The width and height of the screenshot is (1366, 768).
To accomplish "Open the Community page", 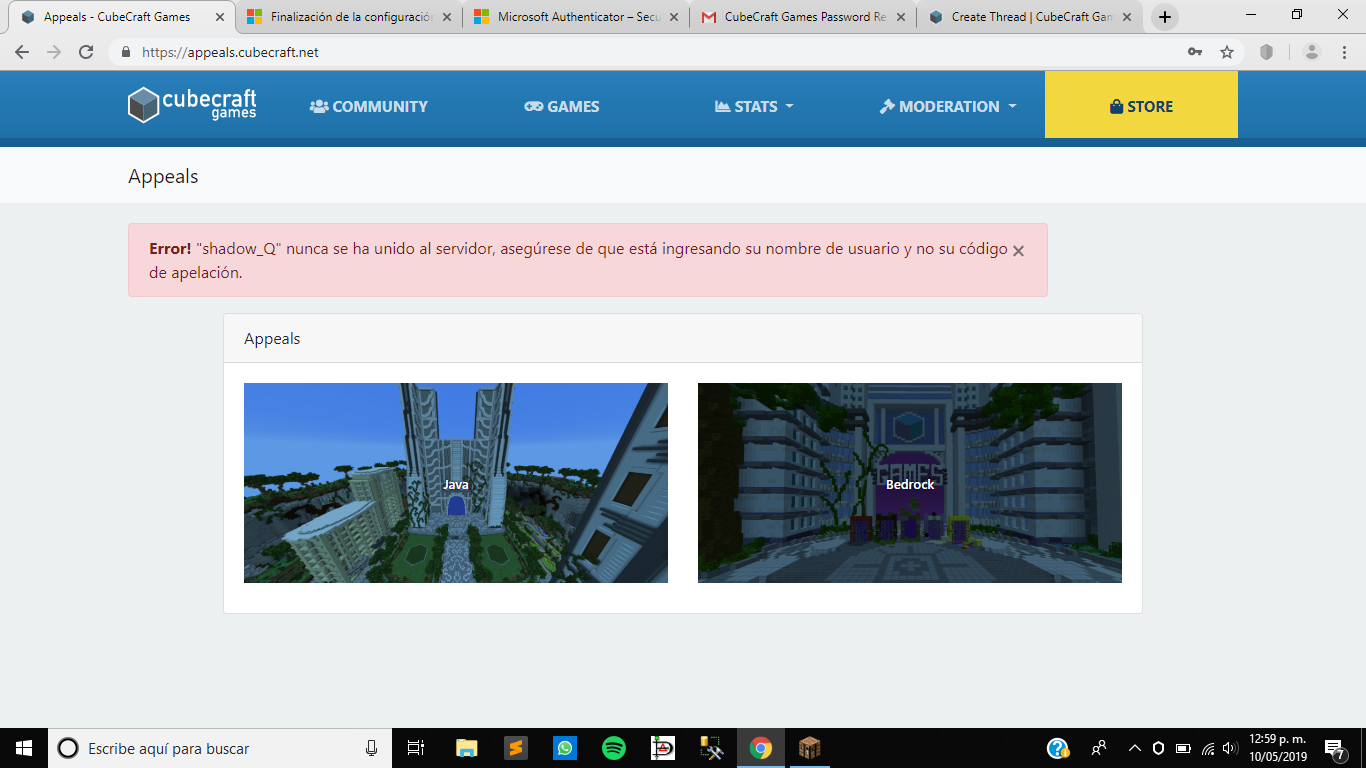I will (369, 106).
